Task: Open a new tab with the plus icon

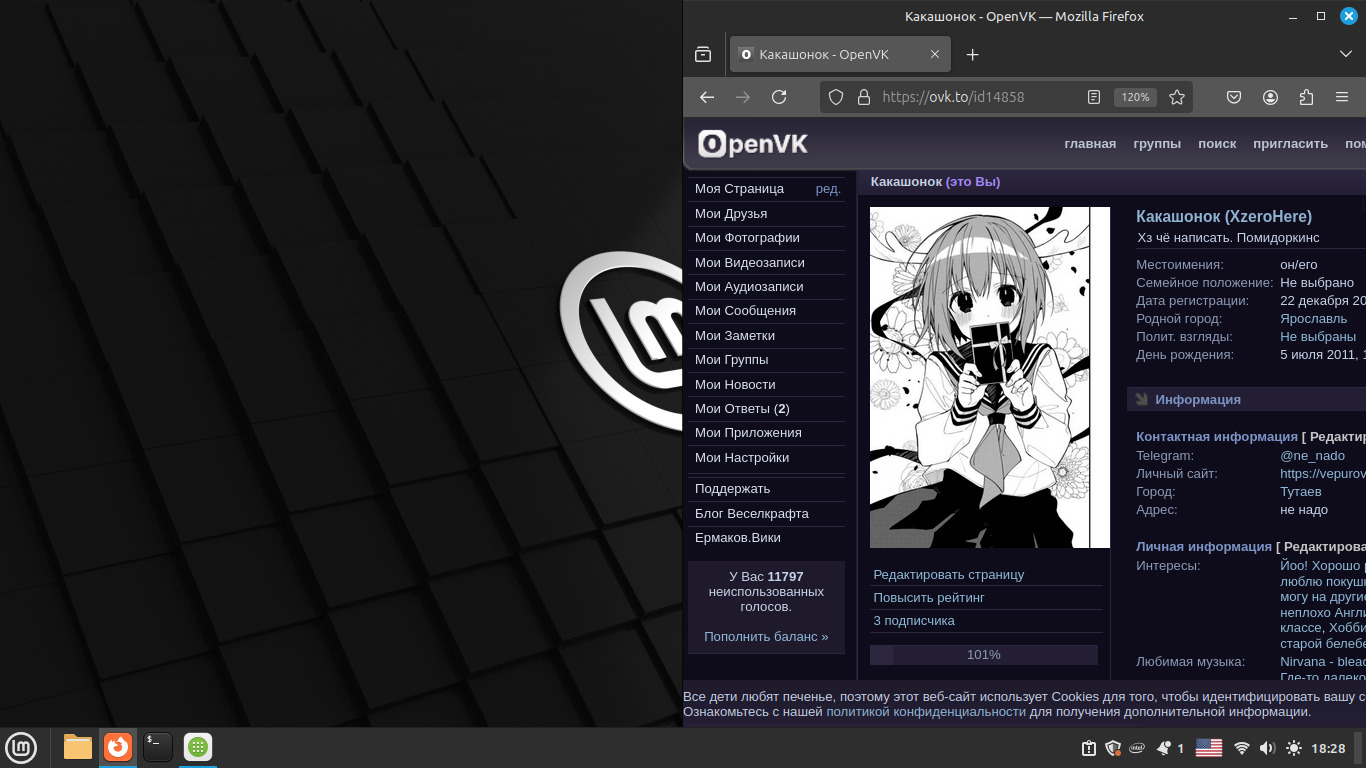Action: tap(972, 54)
